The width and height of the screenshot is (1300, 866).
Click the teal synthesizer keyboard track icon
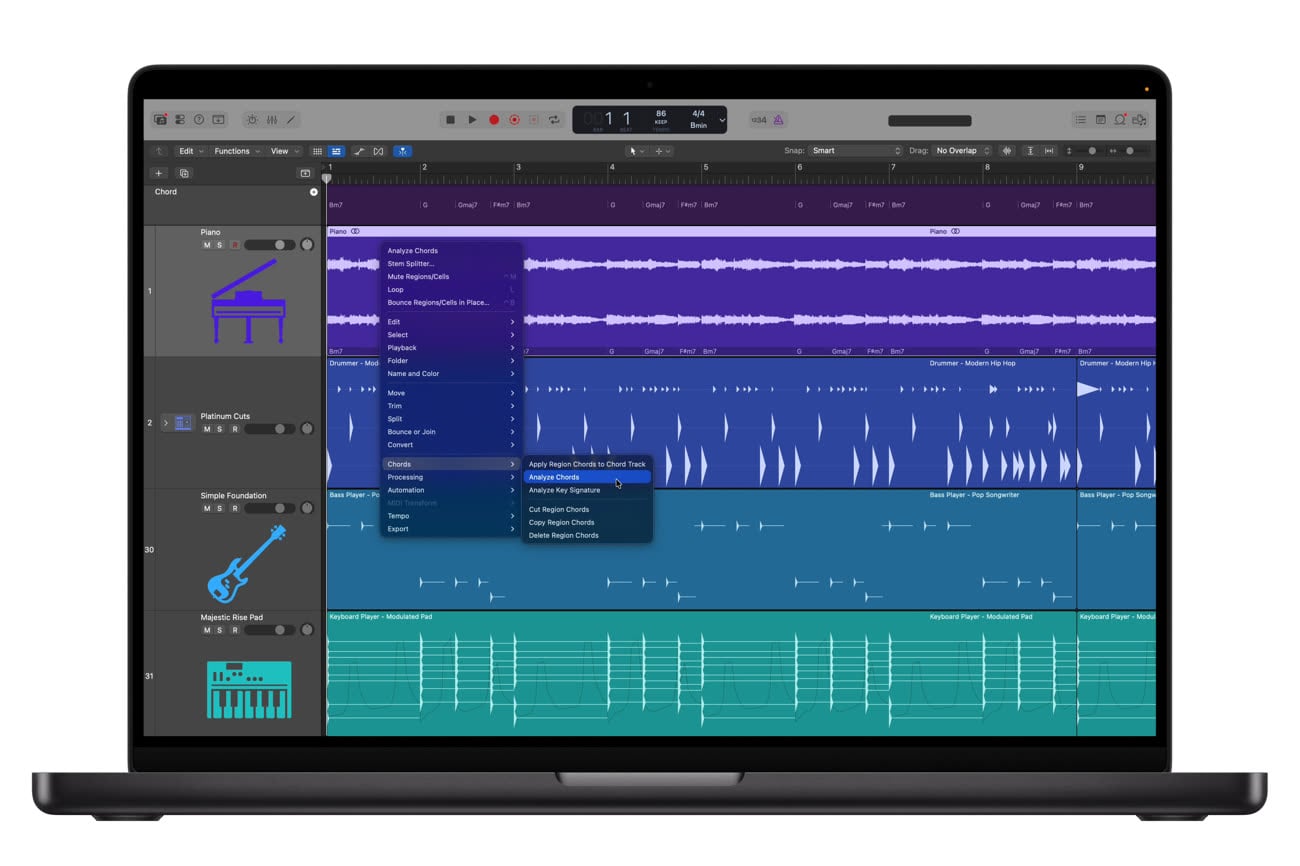point(249,689)
